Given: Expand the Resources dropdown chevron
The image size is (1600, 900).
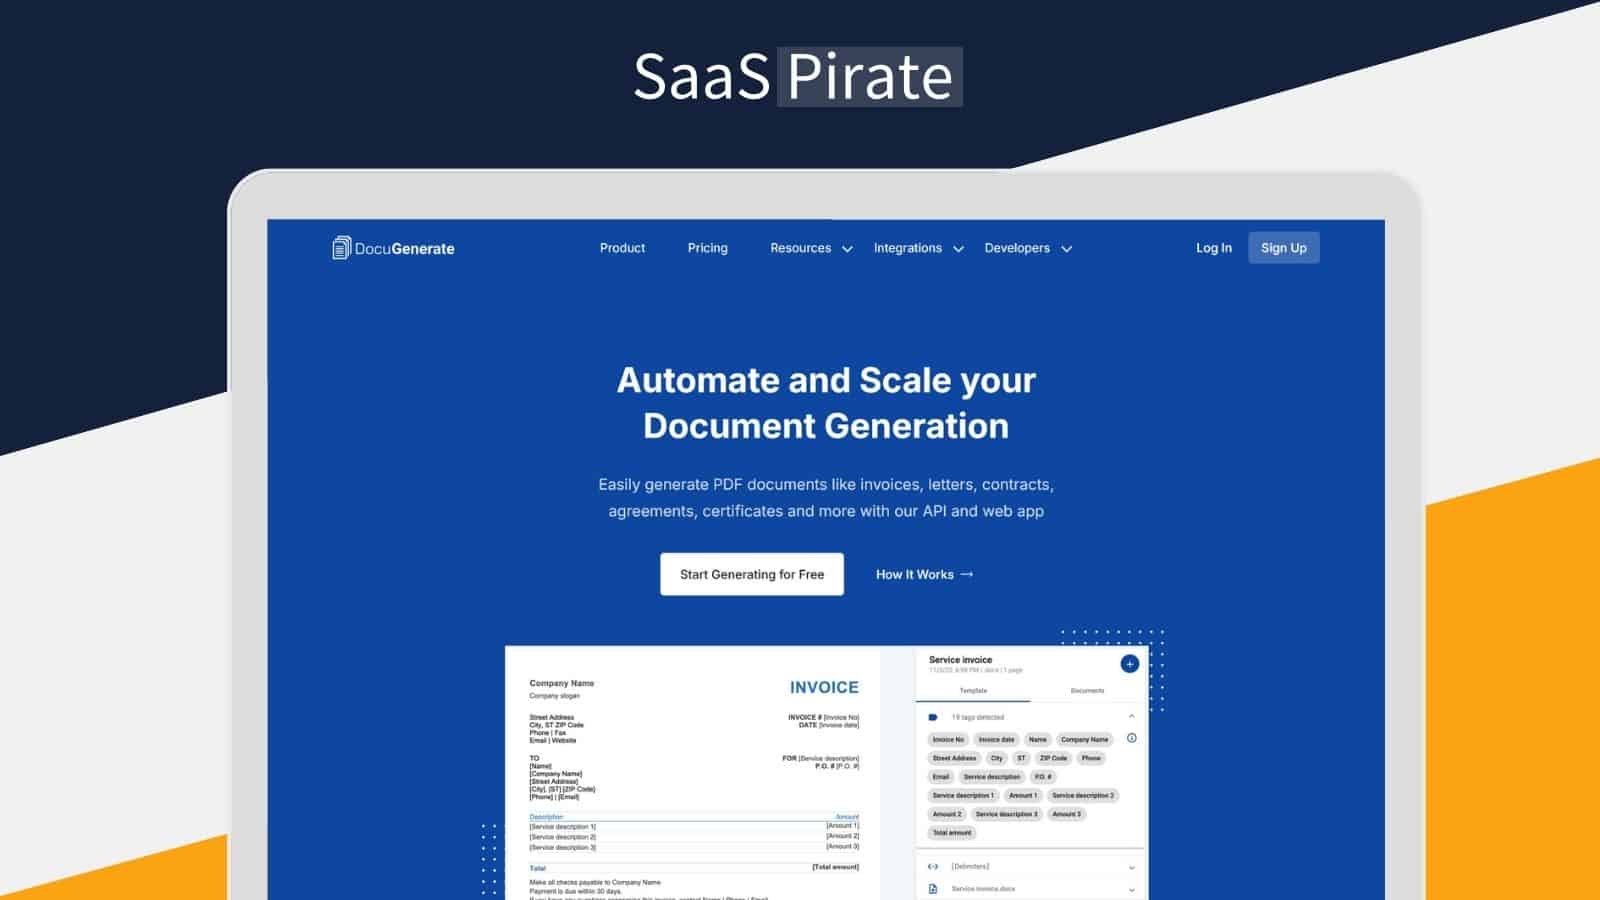Looking at the screenshot, I should click(x=847, y=249).
